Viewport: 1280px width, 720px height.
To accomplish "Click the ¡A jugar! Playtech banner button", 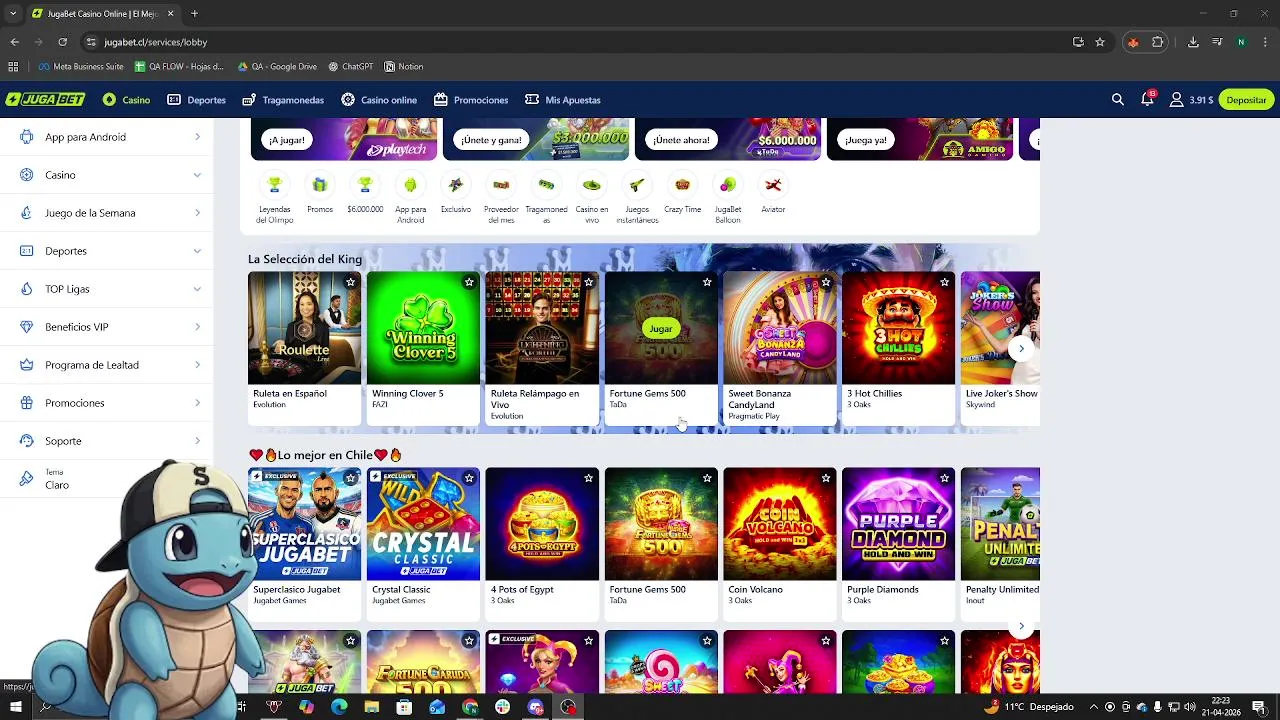I will coord(286,140).
